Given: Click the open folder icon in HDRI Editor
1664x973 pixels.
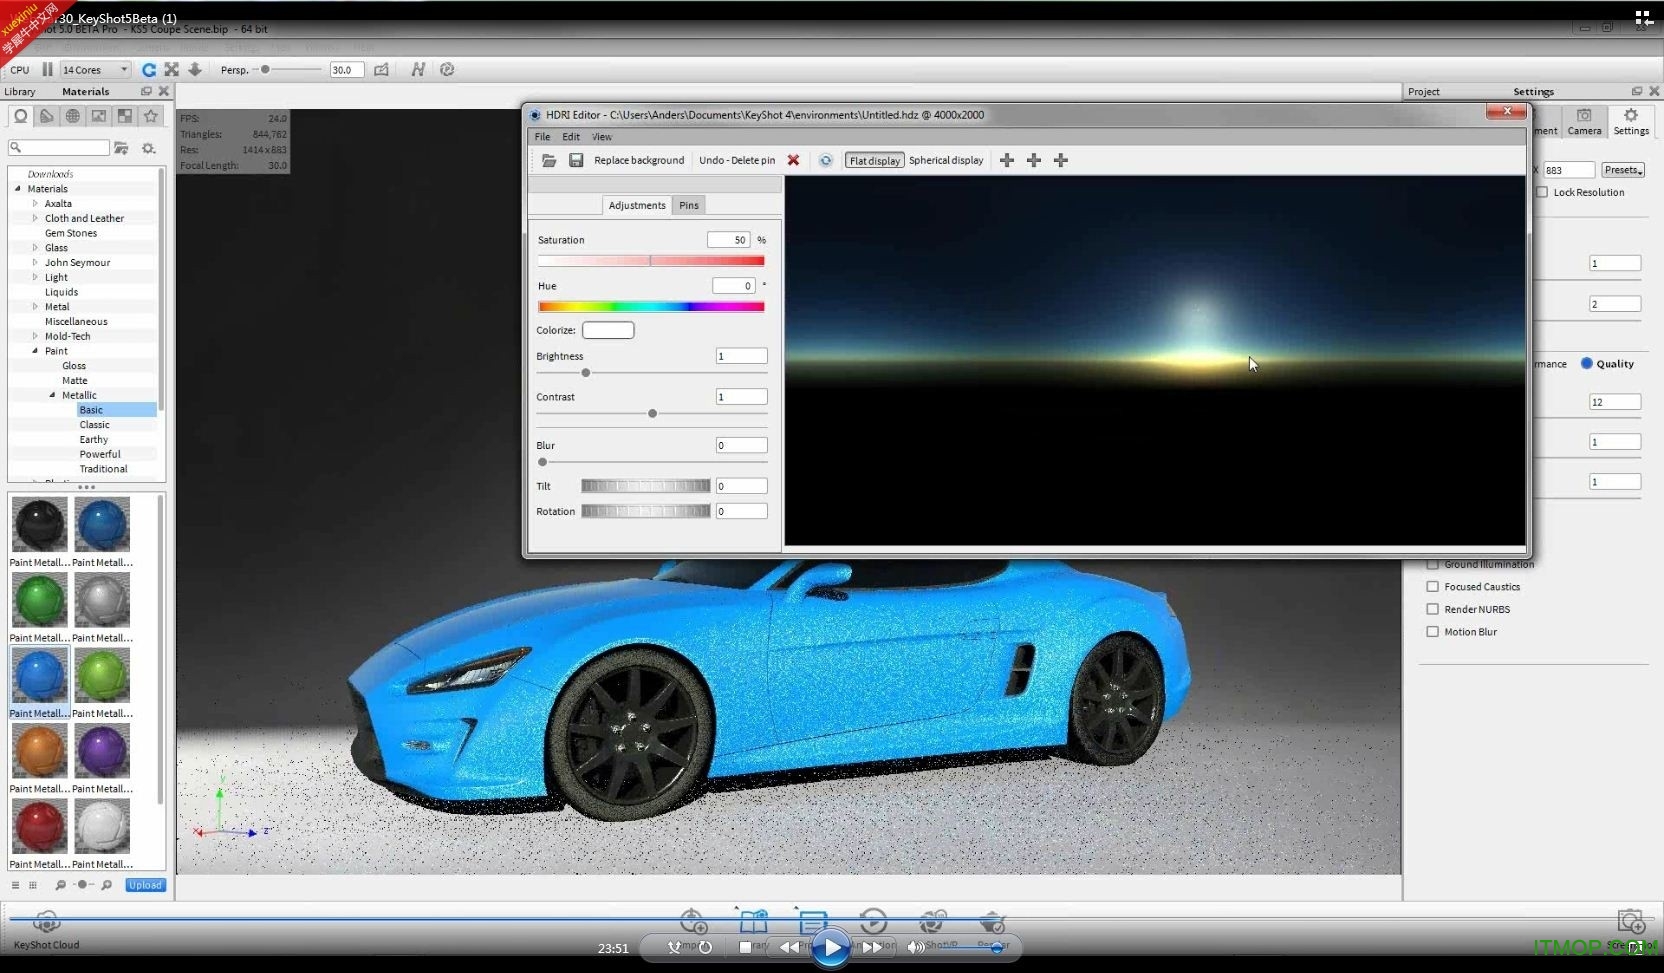Looking at the screenshot, I should (549, 160).
